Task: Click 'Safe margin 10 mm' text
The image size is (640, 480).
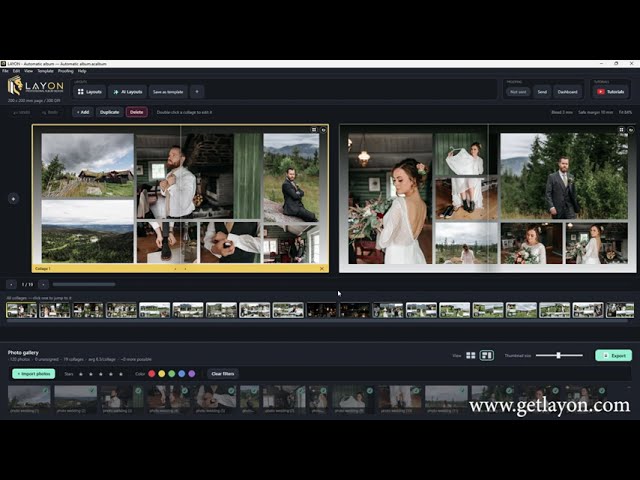Action: tap(596, 112)
